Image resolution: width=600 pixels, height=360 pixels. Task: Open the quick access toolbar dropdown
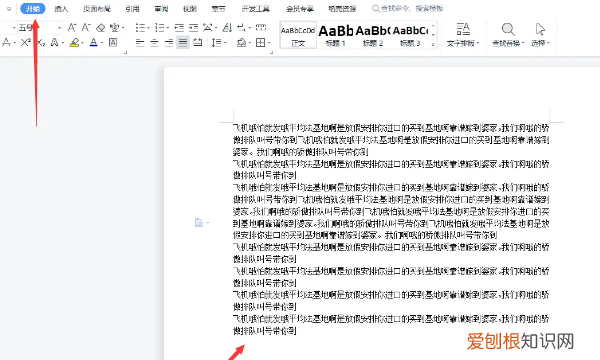pyautogui.click(x=9, y=8)
